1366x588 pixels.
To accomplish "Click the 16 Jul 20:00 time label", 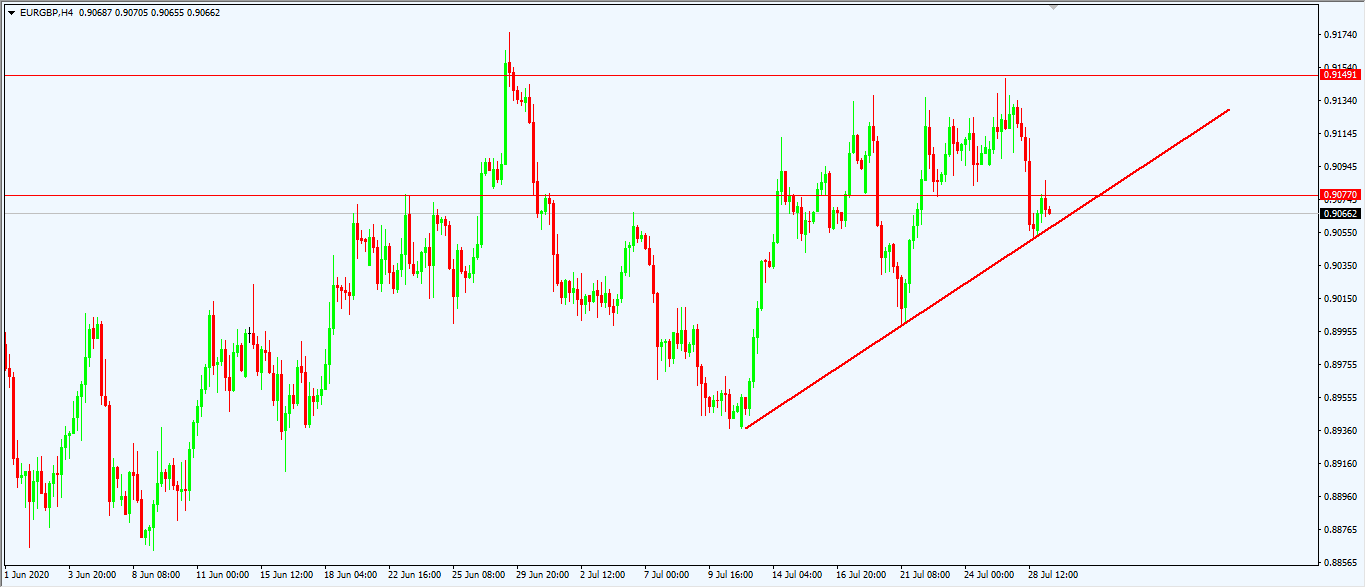I will 861,575.
